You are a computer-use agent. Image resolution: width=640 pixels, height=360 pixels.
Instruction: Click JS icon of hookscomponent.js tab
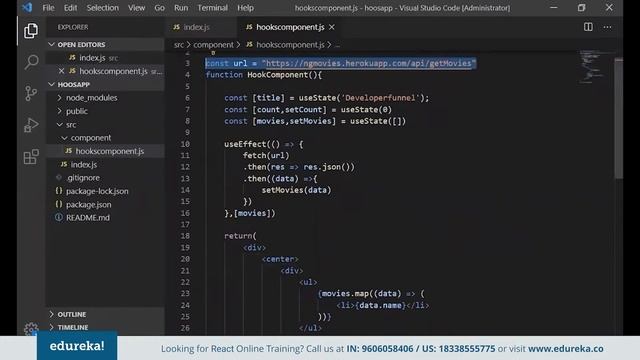coord(249,27)
